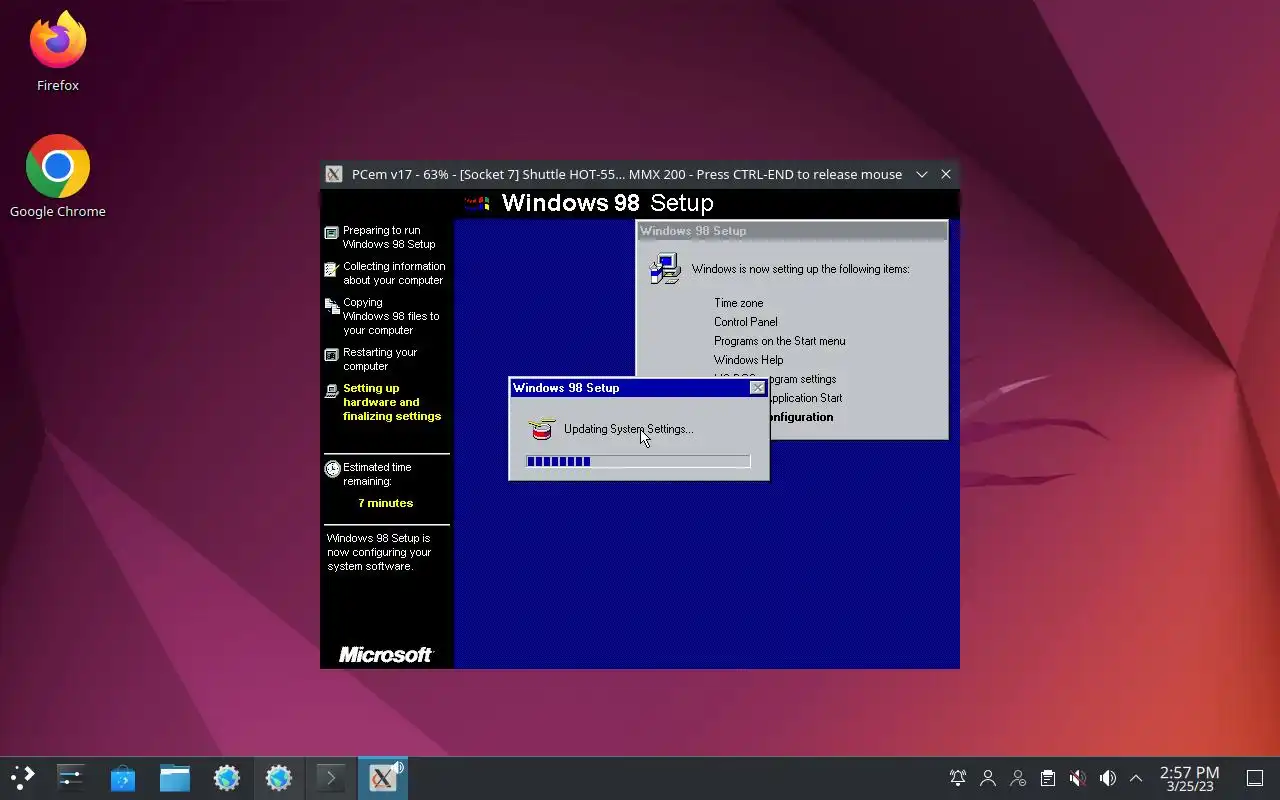The height and width of the screenshot is (800, 1280).
Task: Click the Microsoft logo in the setup sidebar
Action: point(386,655)
